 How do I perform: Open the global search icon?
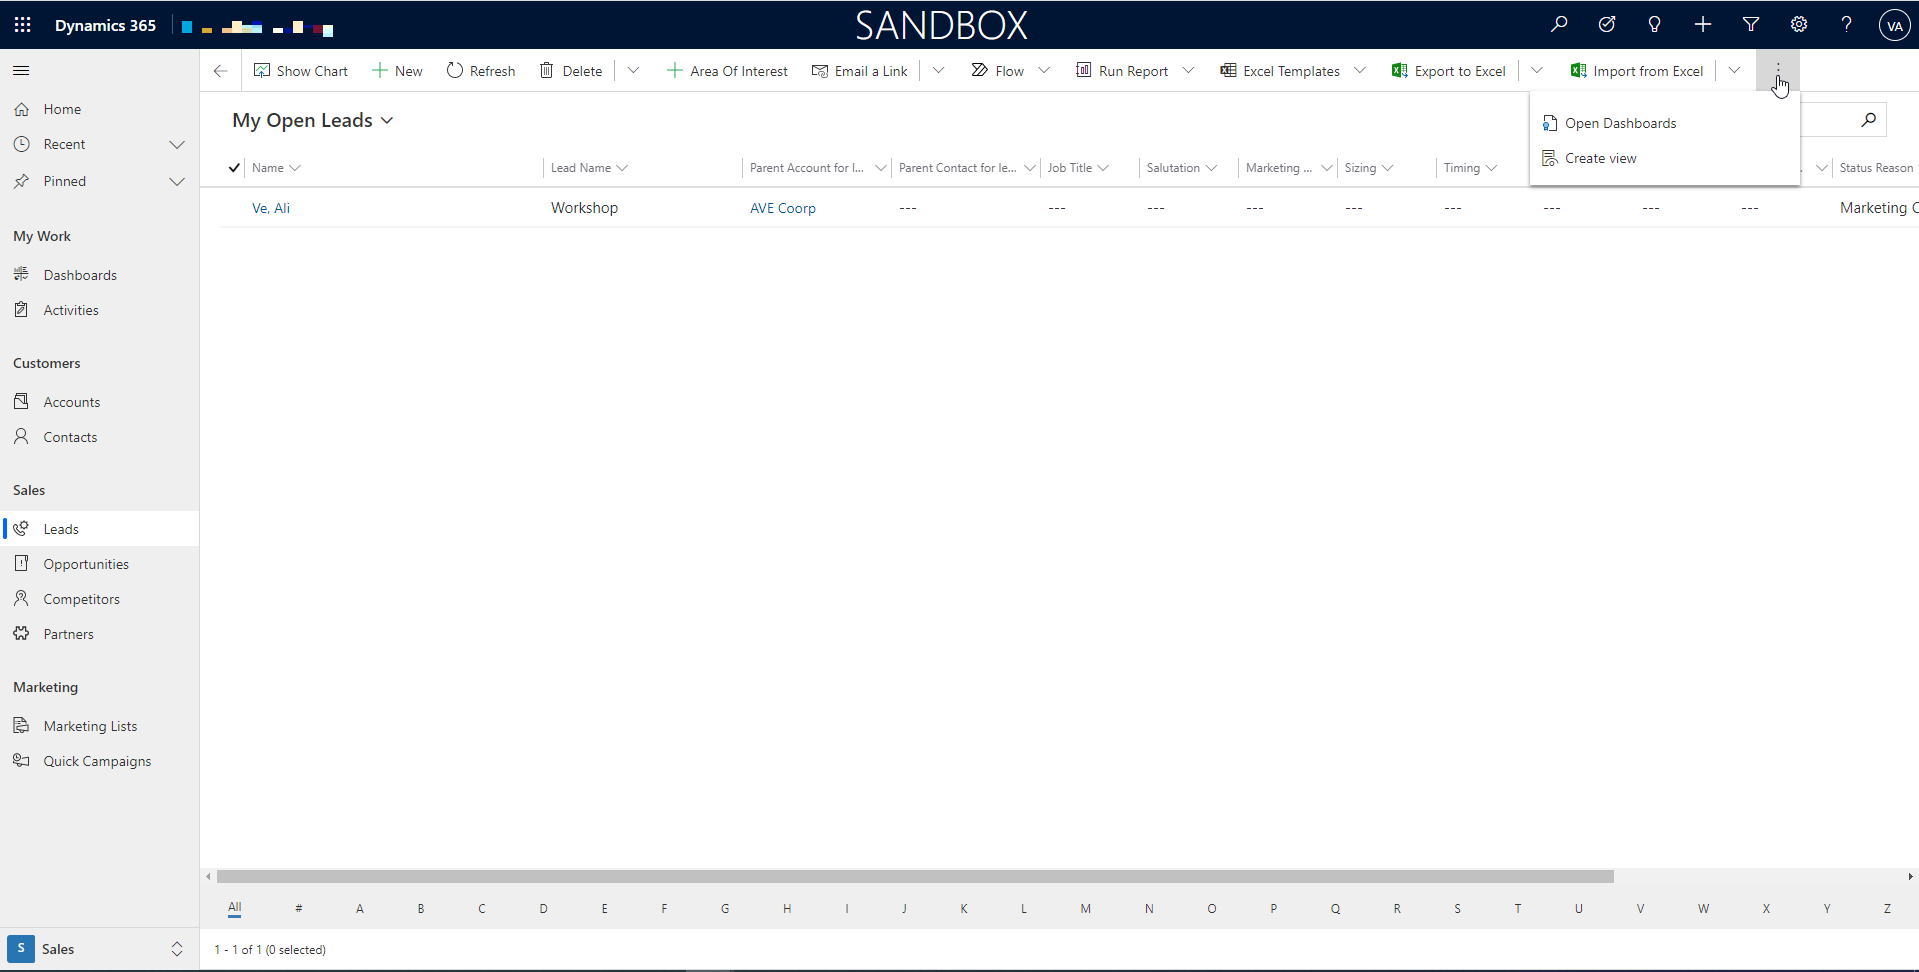(x=1559, y=24)
